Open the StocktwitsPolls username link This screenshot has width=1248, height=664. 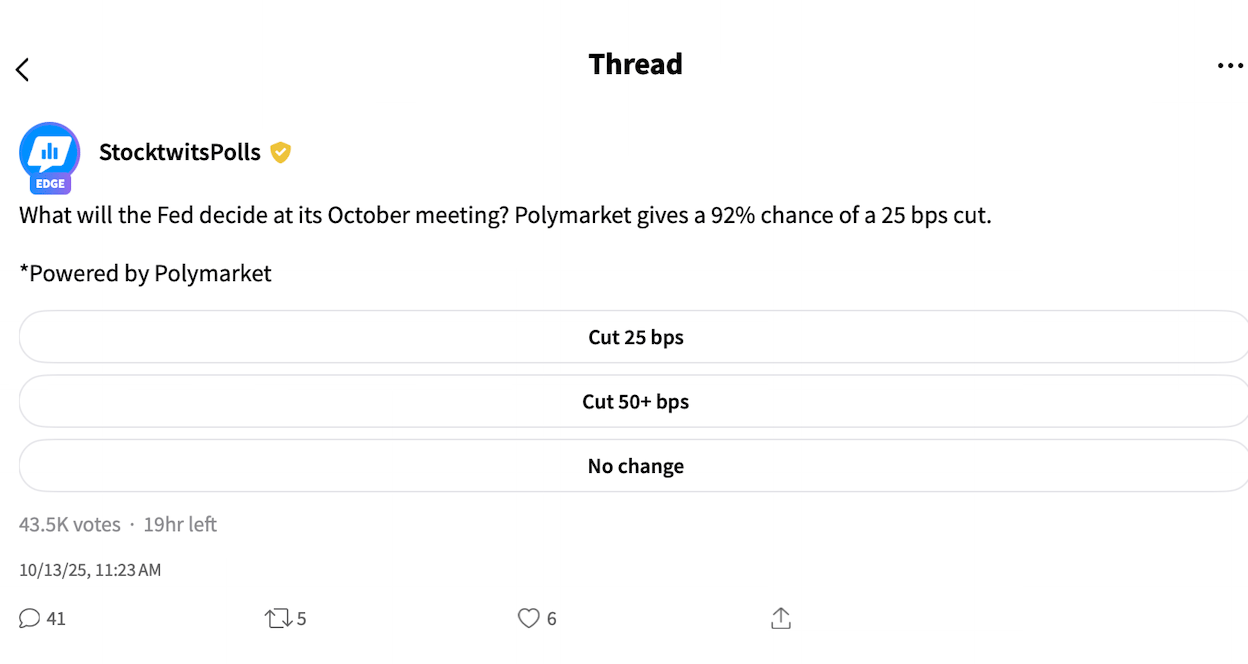point(180,152)
